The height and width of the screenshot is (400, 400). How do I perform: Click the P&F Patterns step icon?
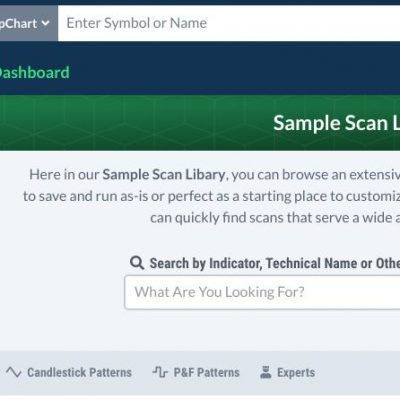(160, 372)
